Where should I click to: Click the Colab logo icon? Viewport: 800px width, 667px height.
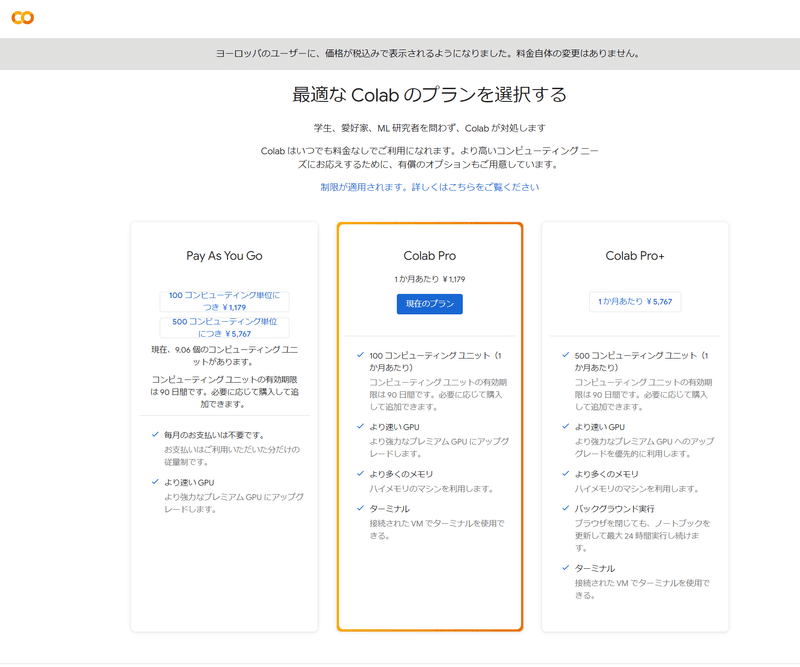[23, 18]
